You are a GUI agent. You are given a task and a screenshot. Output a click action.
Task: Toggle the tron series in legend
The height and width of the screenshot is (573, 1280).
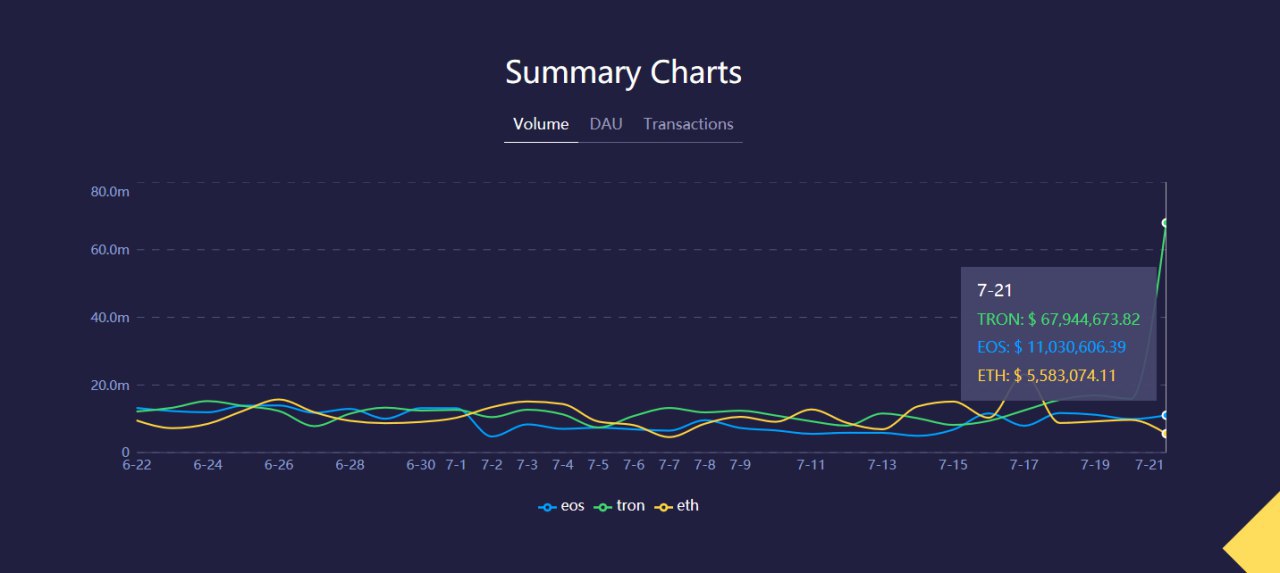(620, 506)
